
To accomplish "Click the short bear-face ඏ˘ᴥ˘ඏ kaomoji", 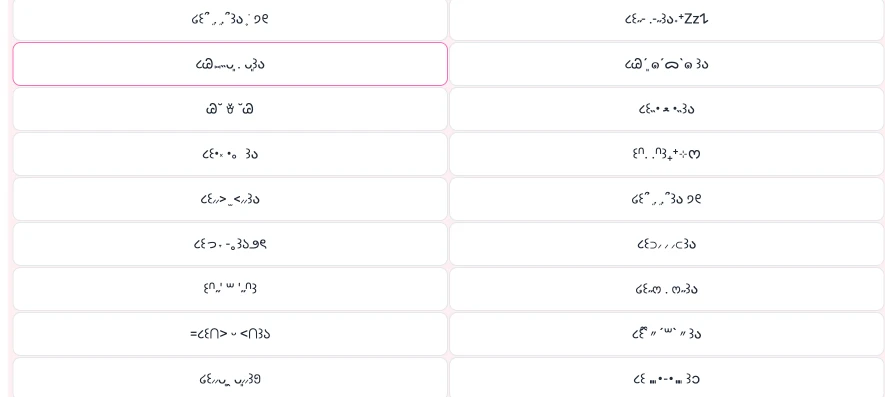I will pyautogui.click(x=230, y=109).
